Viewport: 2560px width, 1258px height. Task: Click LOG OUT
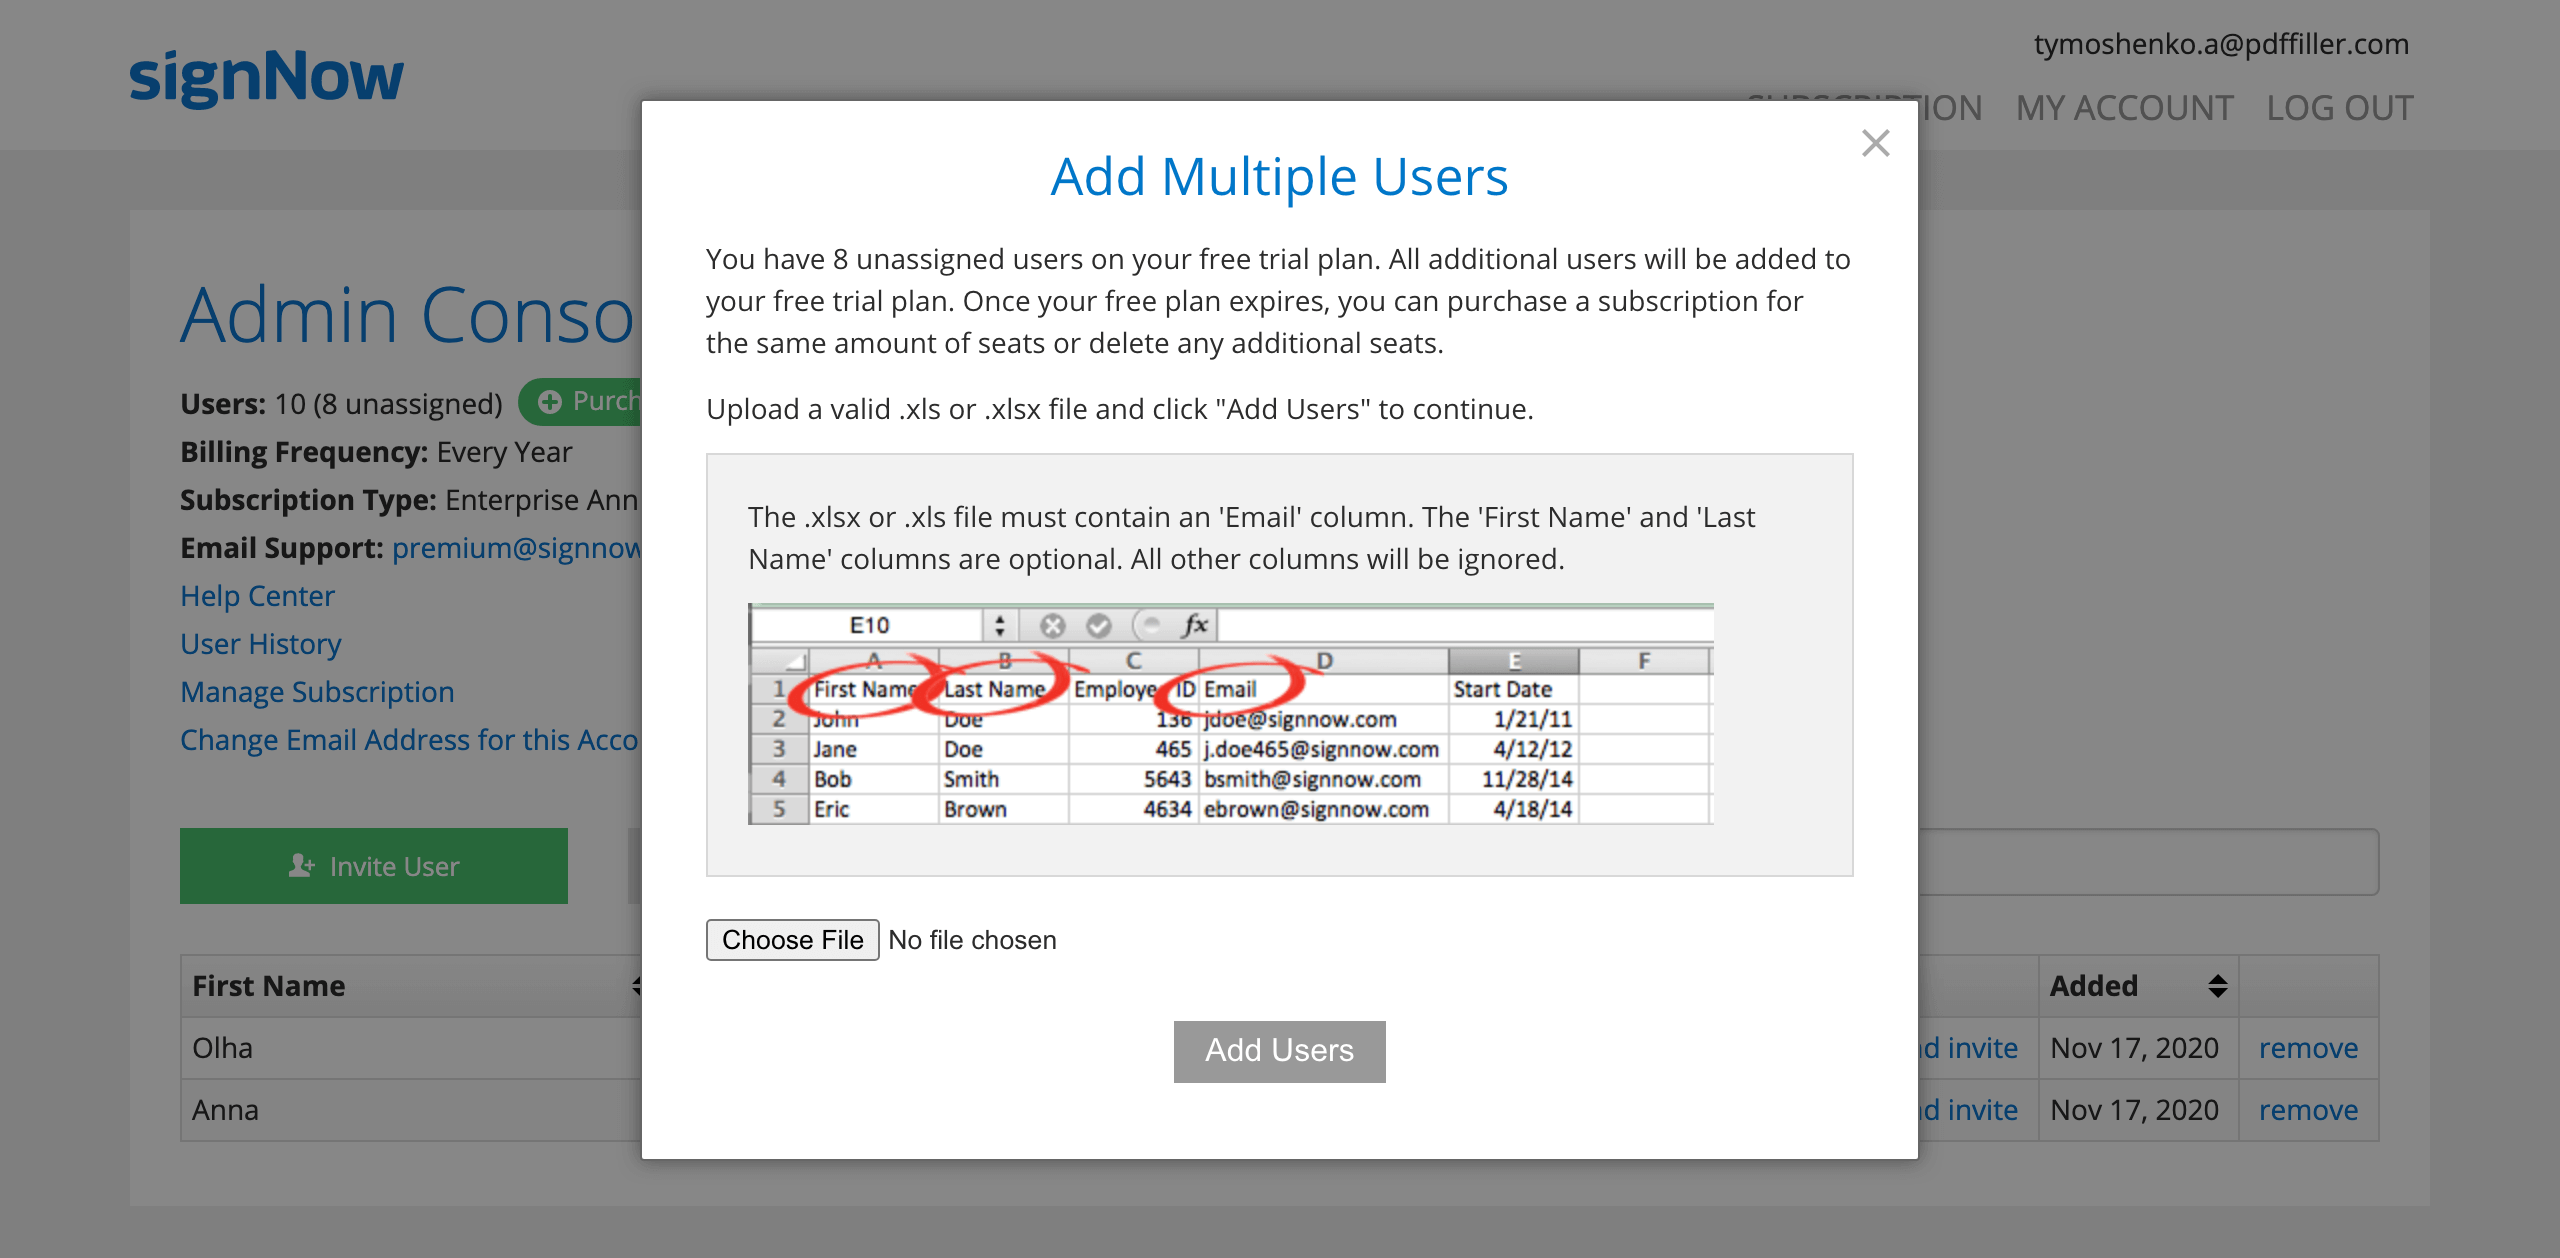(2340, 107)
